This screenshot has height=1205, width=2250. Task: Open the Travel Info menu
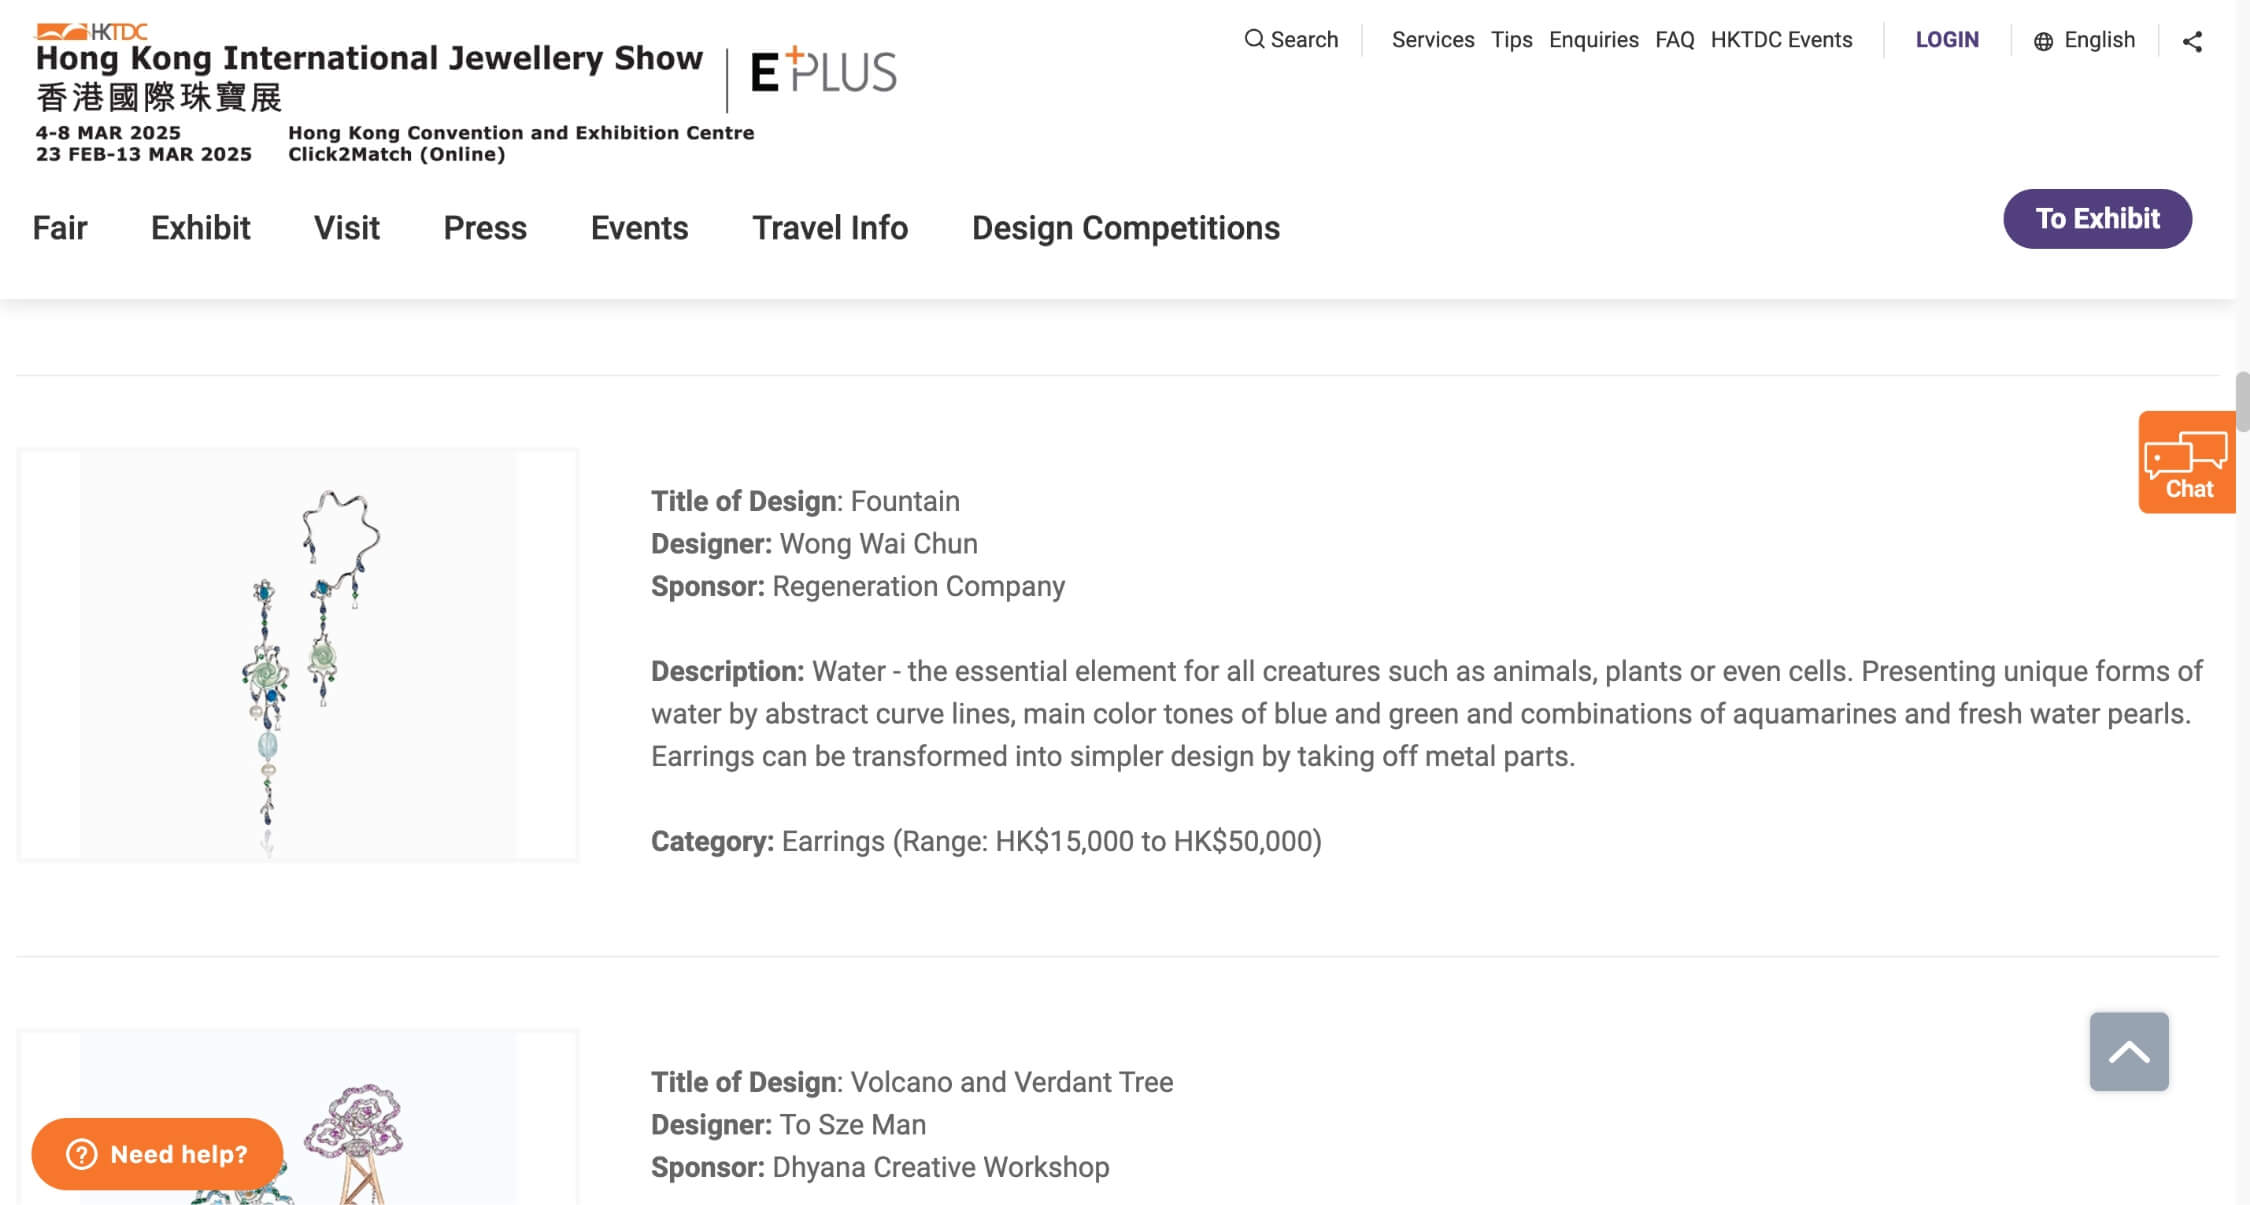tap(830, 228)
